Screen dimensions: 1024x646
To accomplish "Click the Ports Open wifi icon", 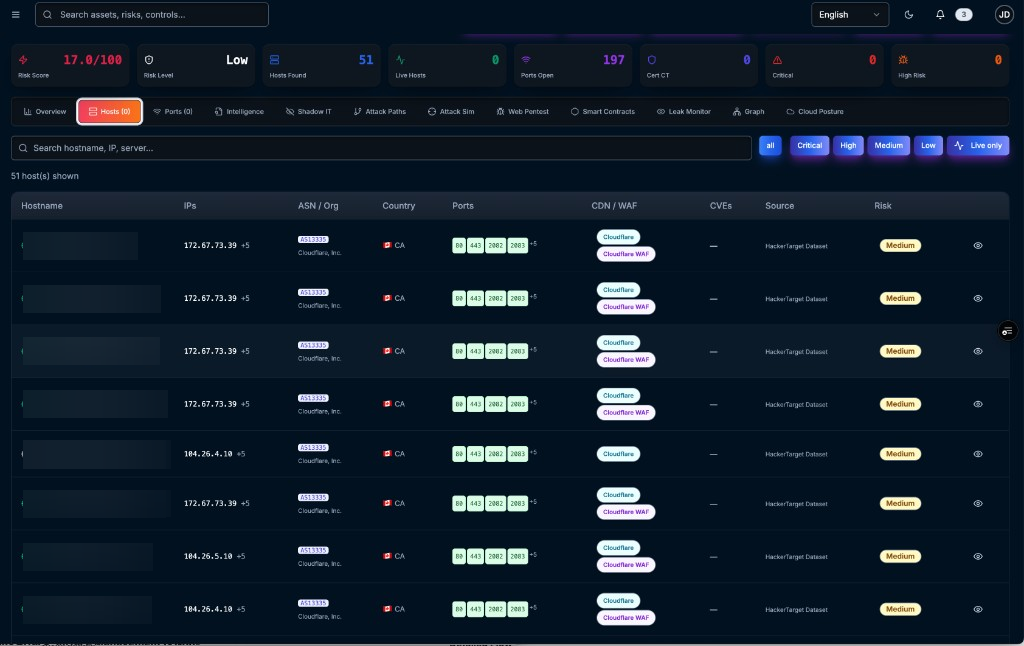I will [526, 60].
